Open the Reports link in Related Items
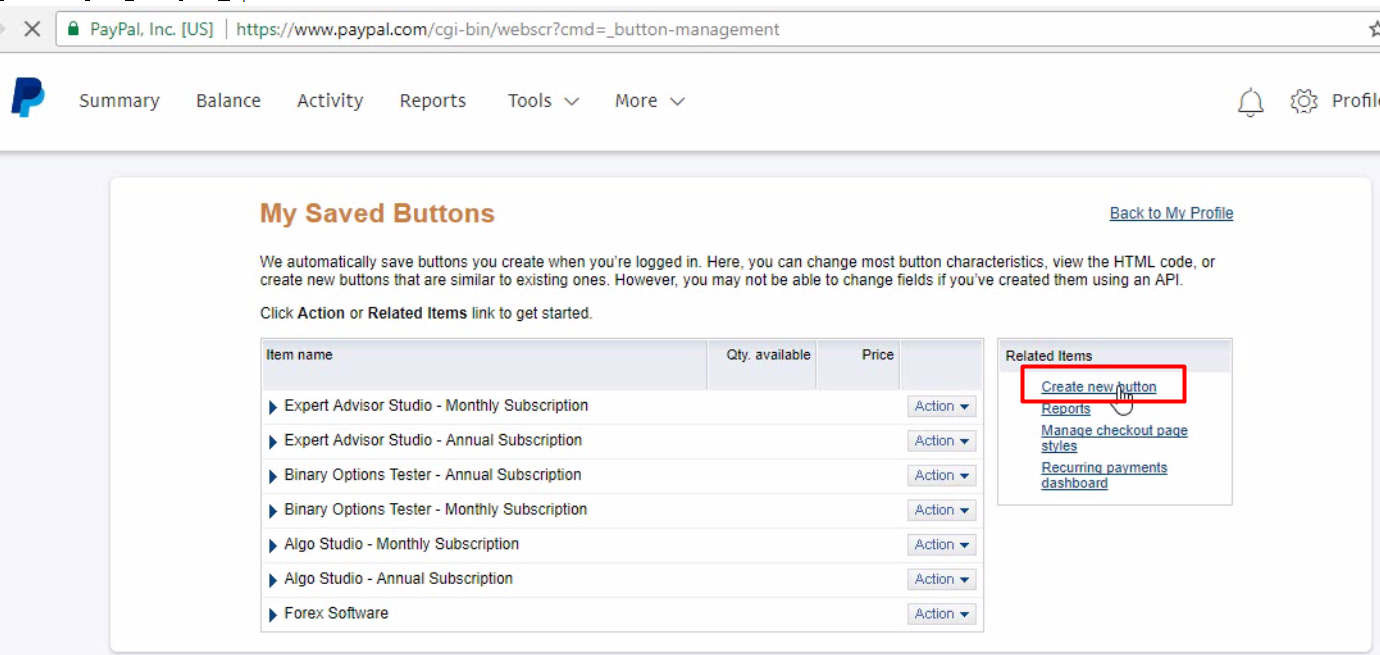This screenshot has height=655, width=1380. [x=1066, y=409]
